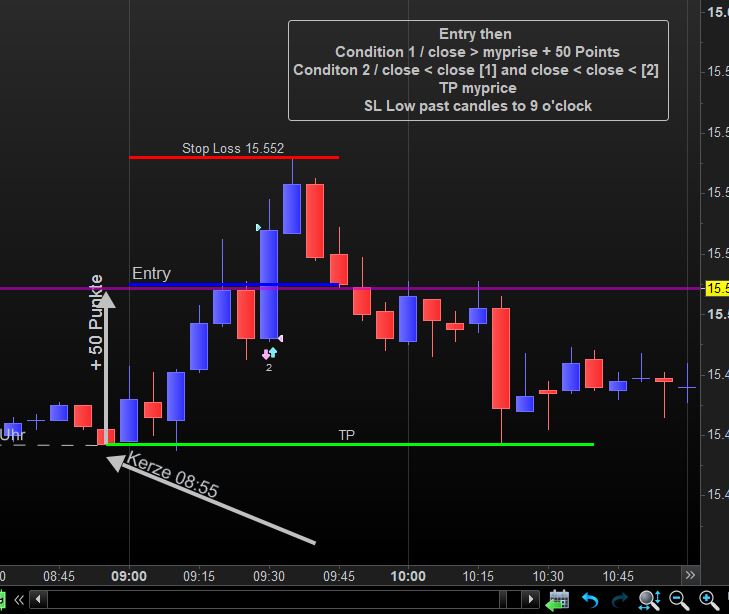Zoom out the chart with minus magnifier
Image resolution: width=729 pixels, height=614 pixels.
679,600
